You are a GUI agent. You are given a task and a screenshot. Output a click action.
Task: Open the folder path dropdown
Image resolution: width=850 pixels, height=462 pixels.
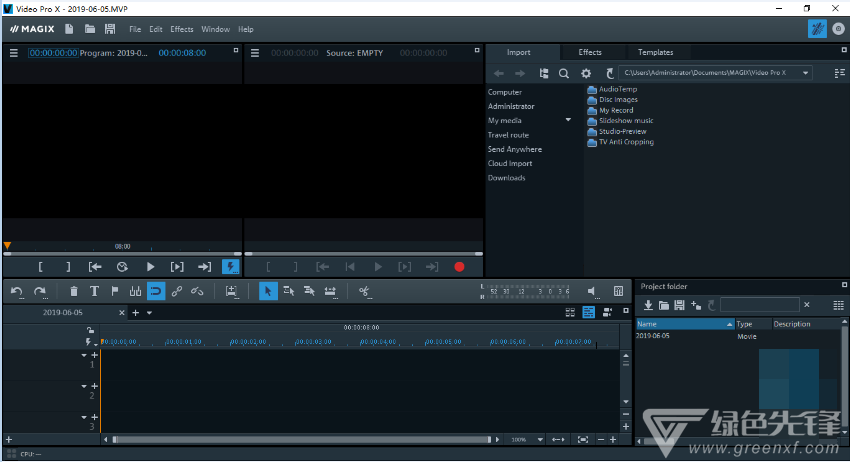click(x=806, y=73)
